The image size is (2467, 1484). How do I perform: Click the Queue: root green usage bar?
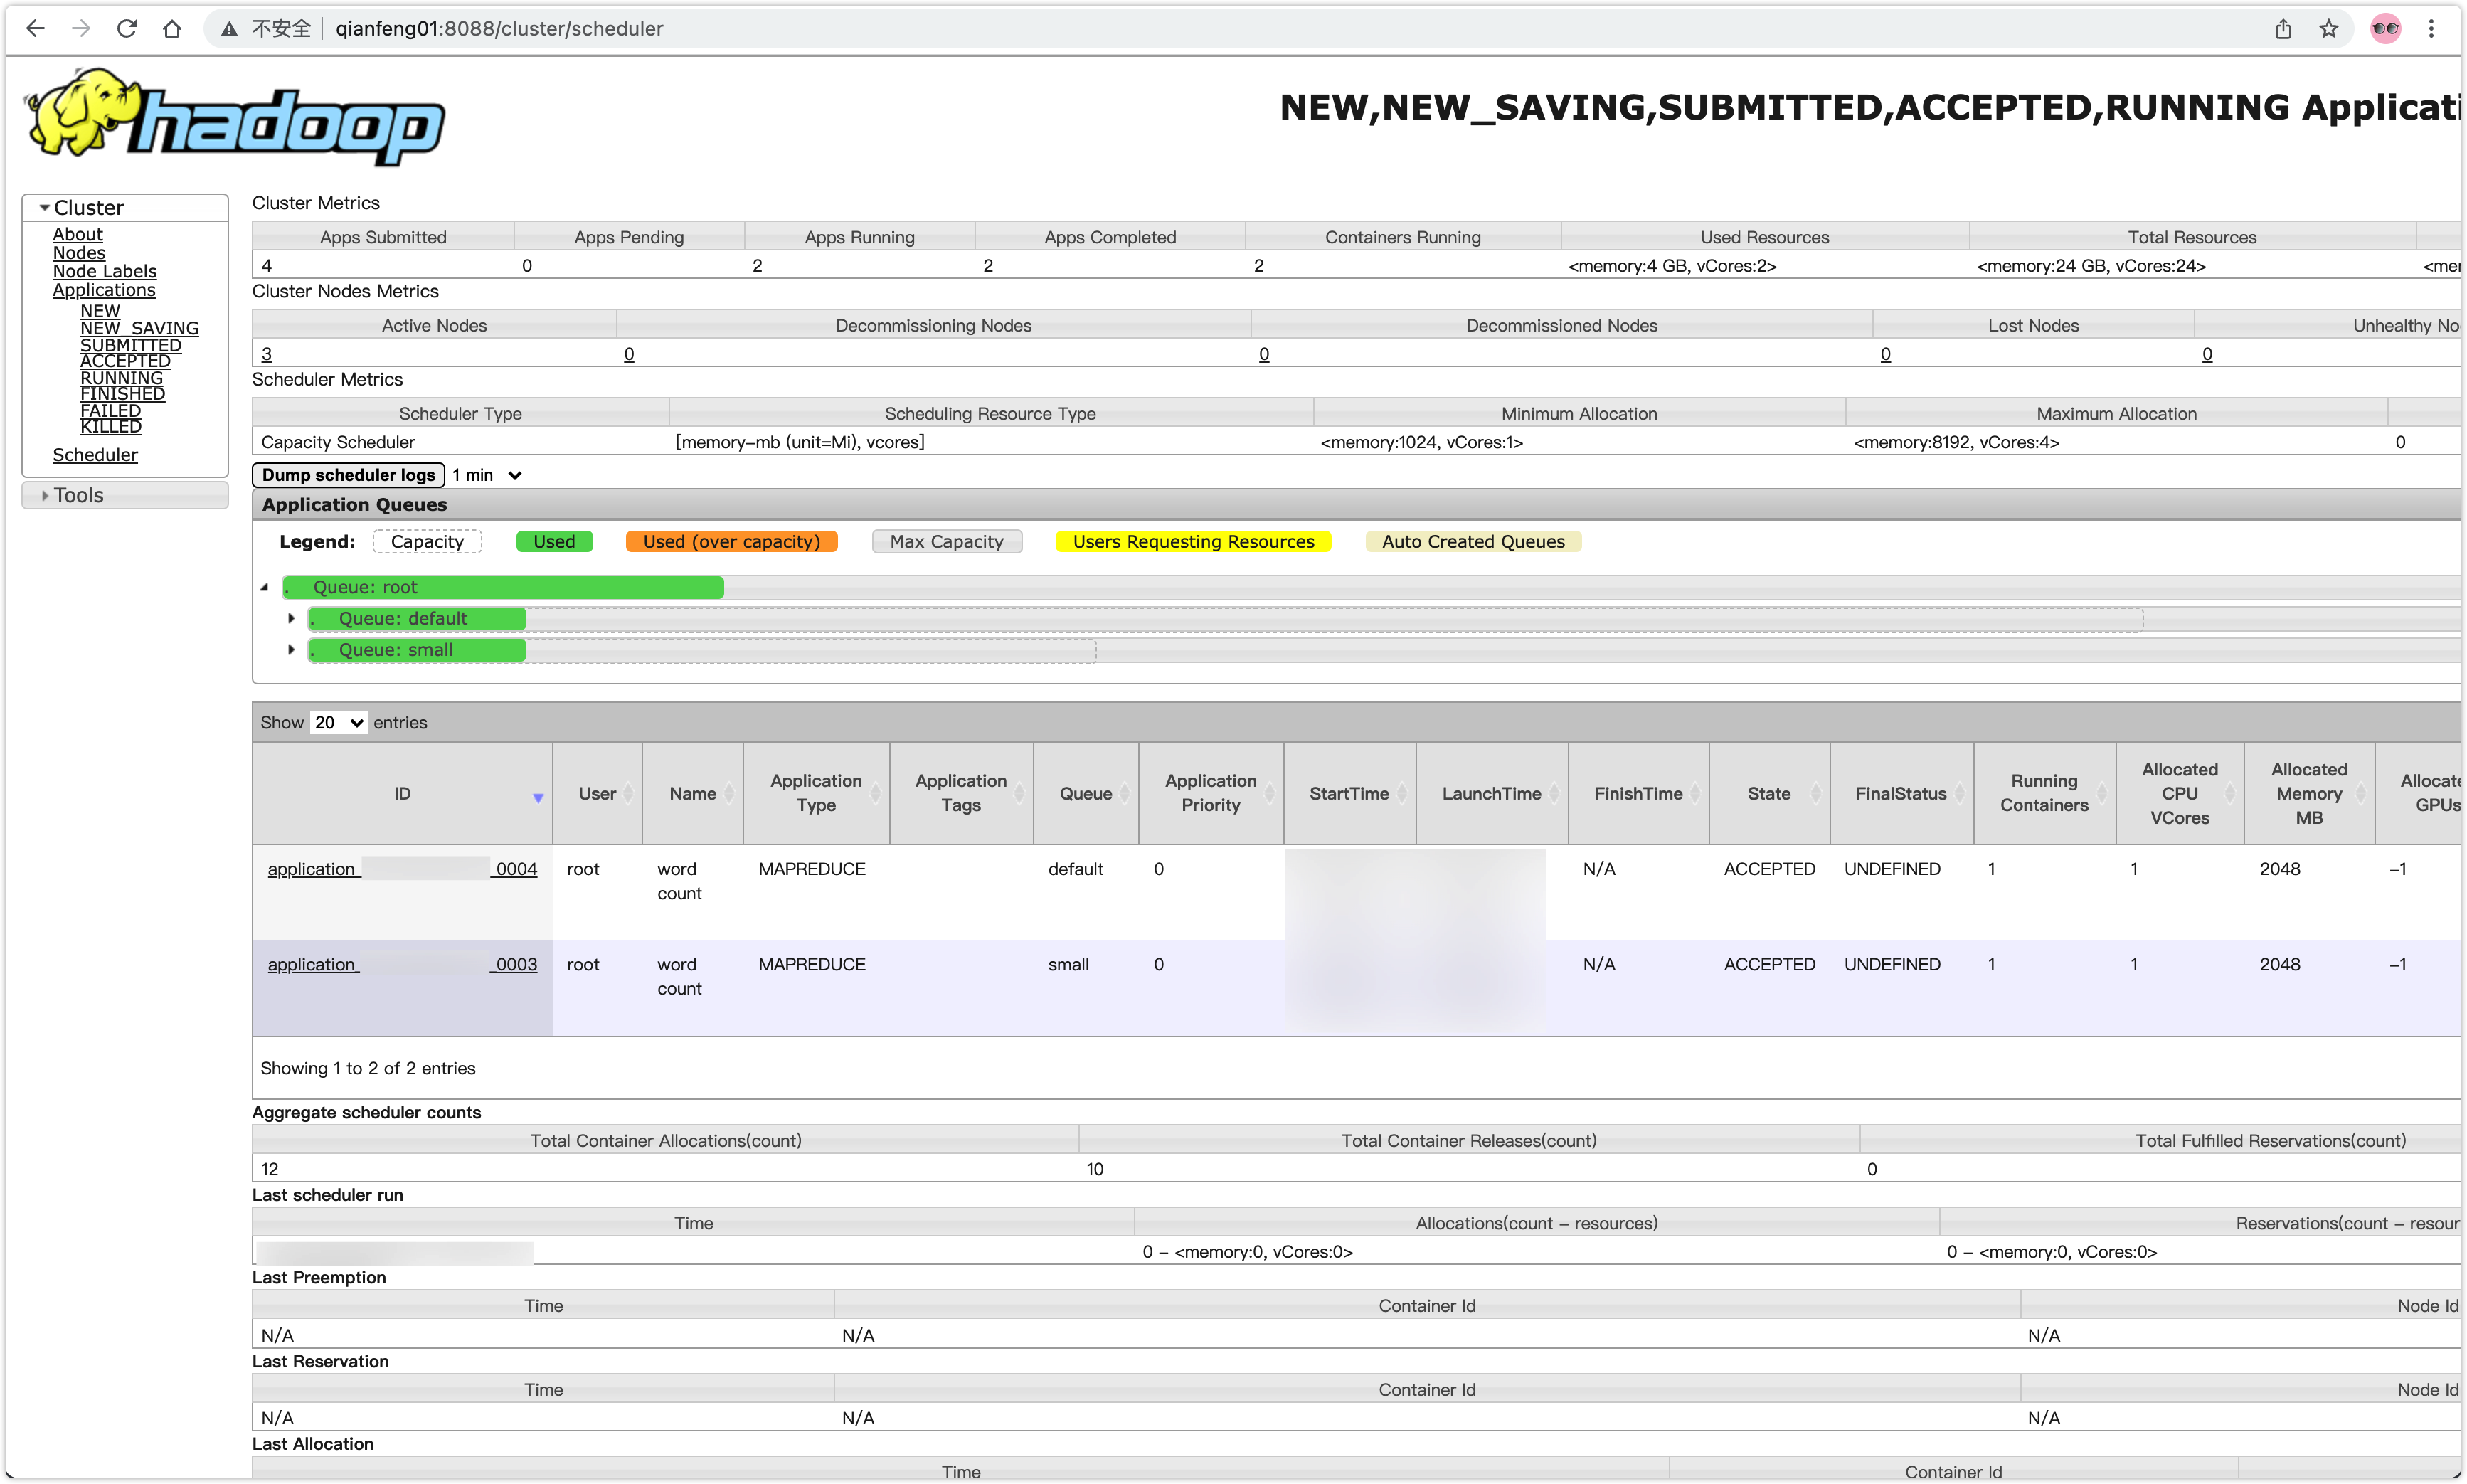coord(503,587)
